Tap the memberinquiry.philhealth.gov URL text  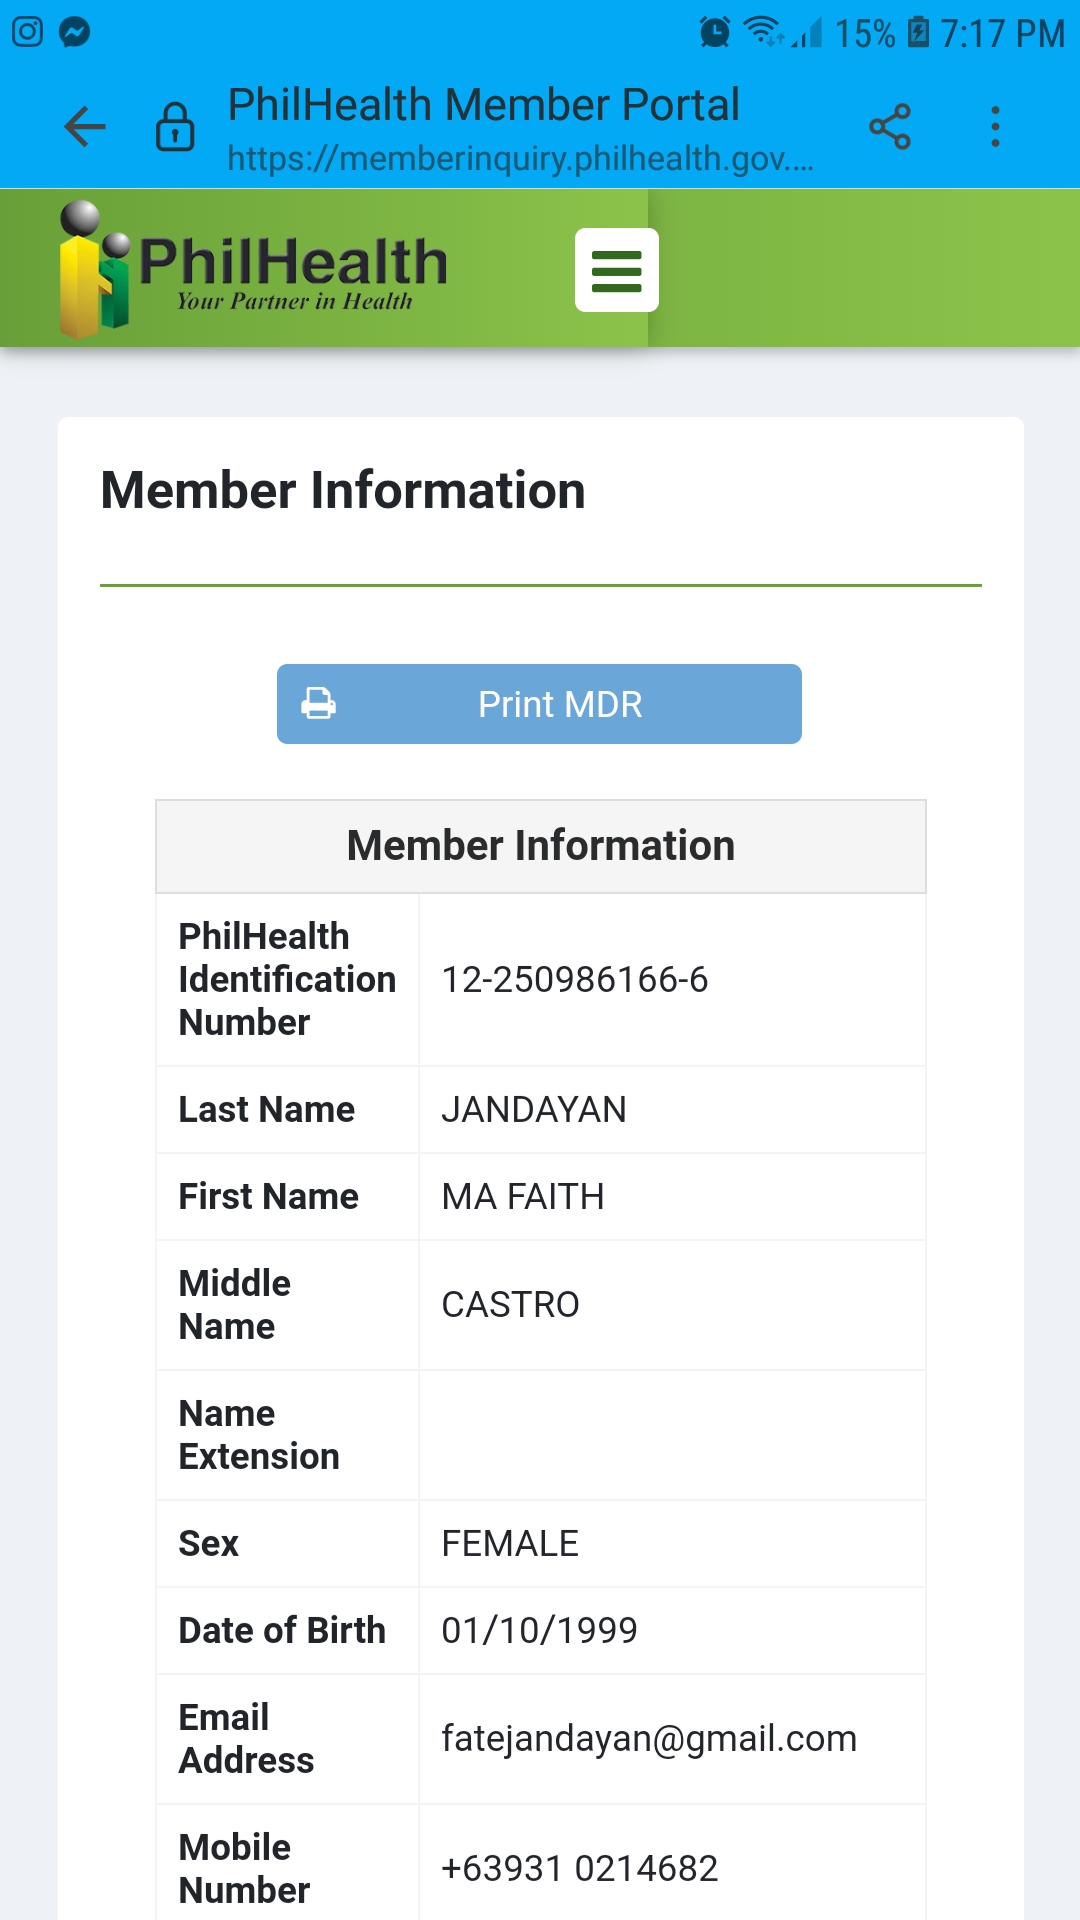[520, 159]
